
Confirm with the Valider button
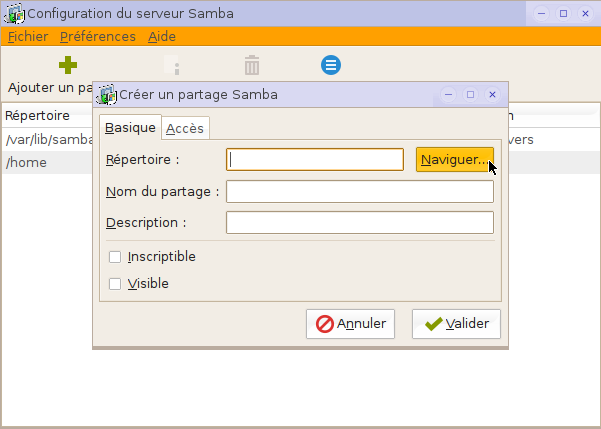[x=456, y=324]
